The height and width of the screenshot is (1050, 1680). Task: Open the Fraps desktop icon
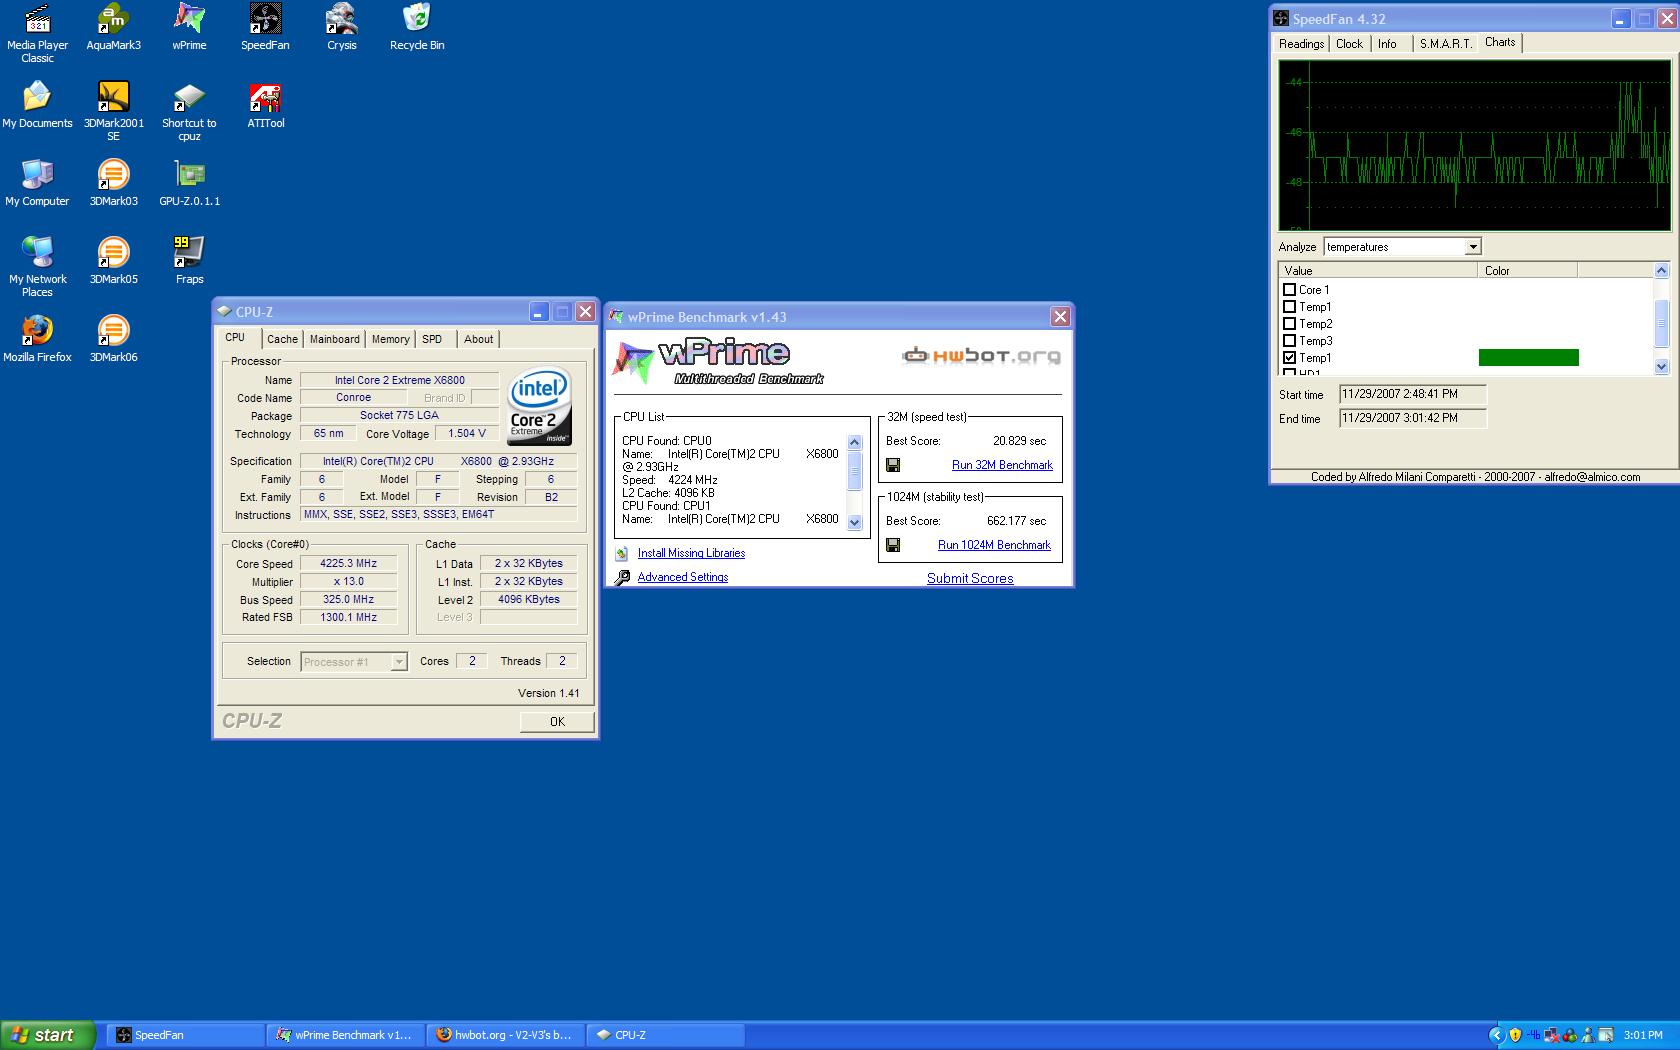tap(189, 261)
